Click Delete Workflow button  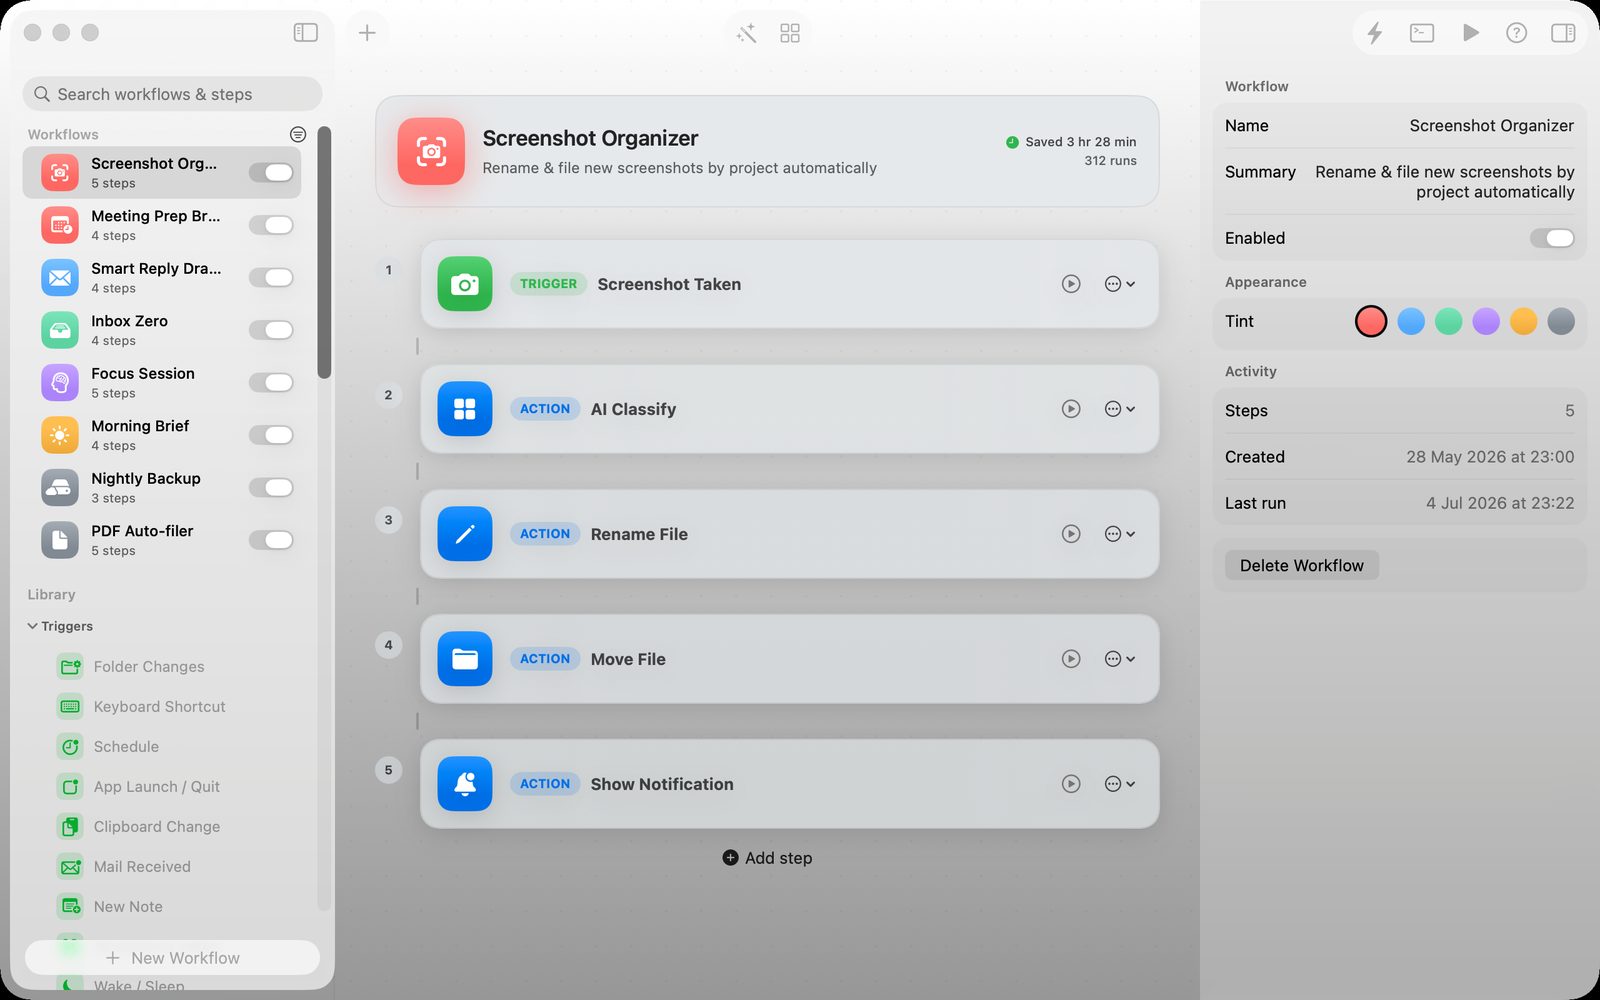tap(1302, 565)
